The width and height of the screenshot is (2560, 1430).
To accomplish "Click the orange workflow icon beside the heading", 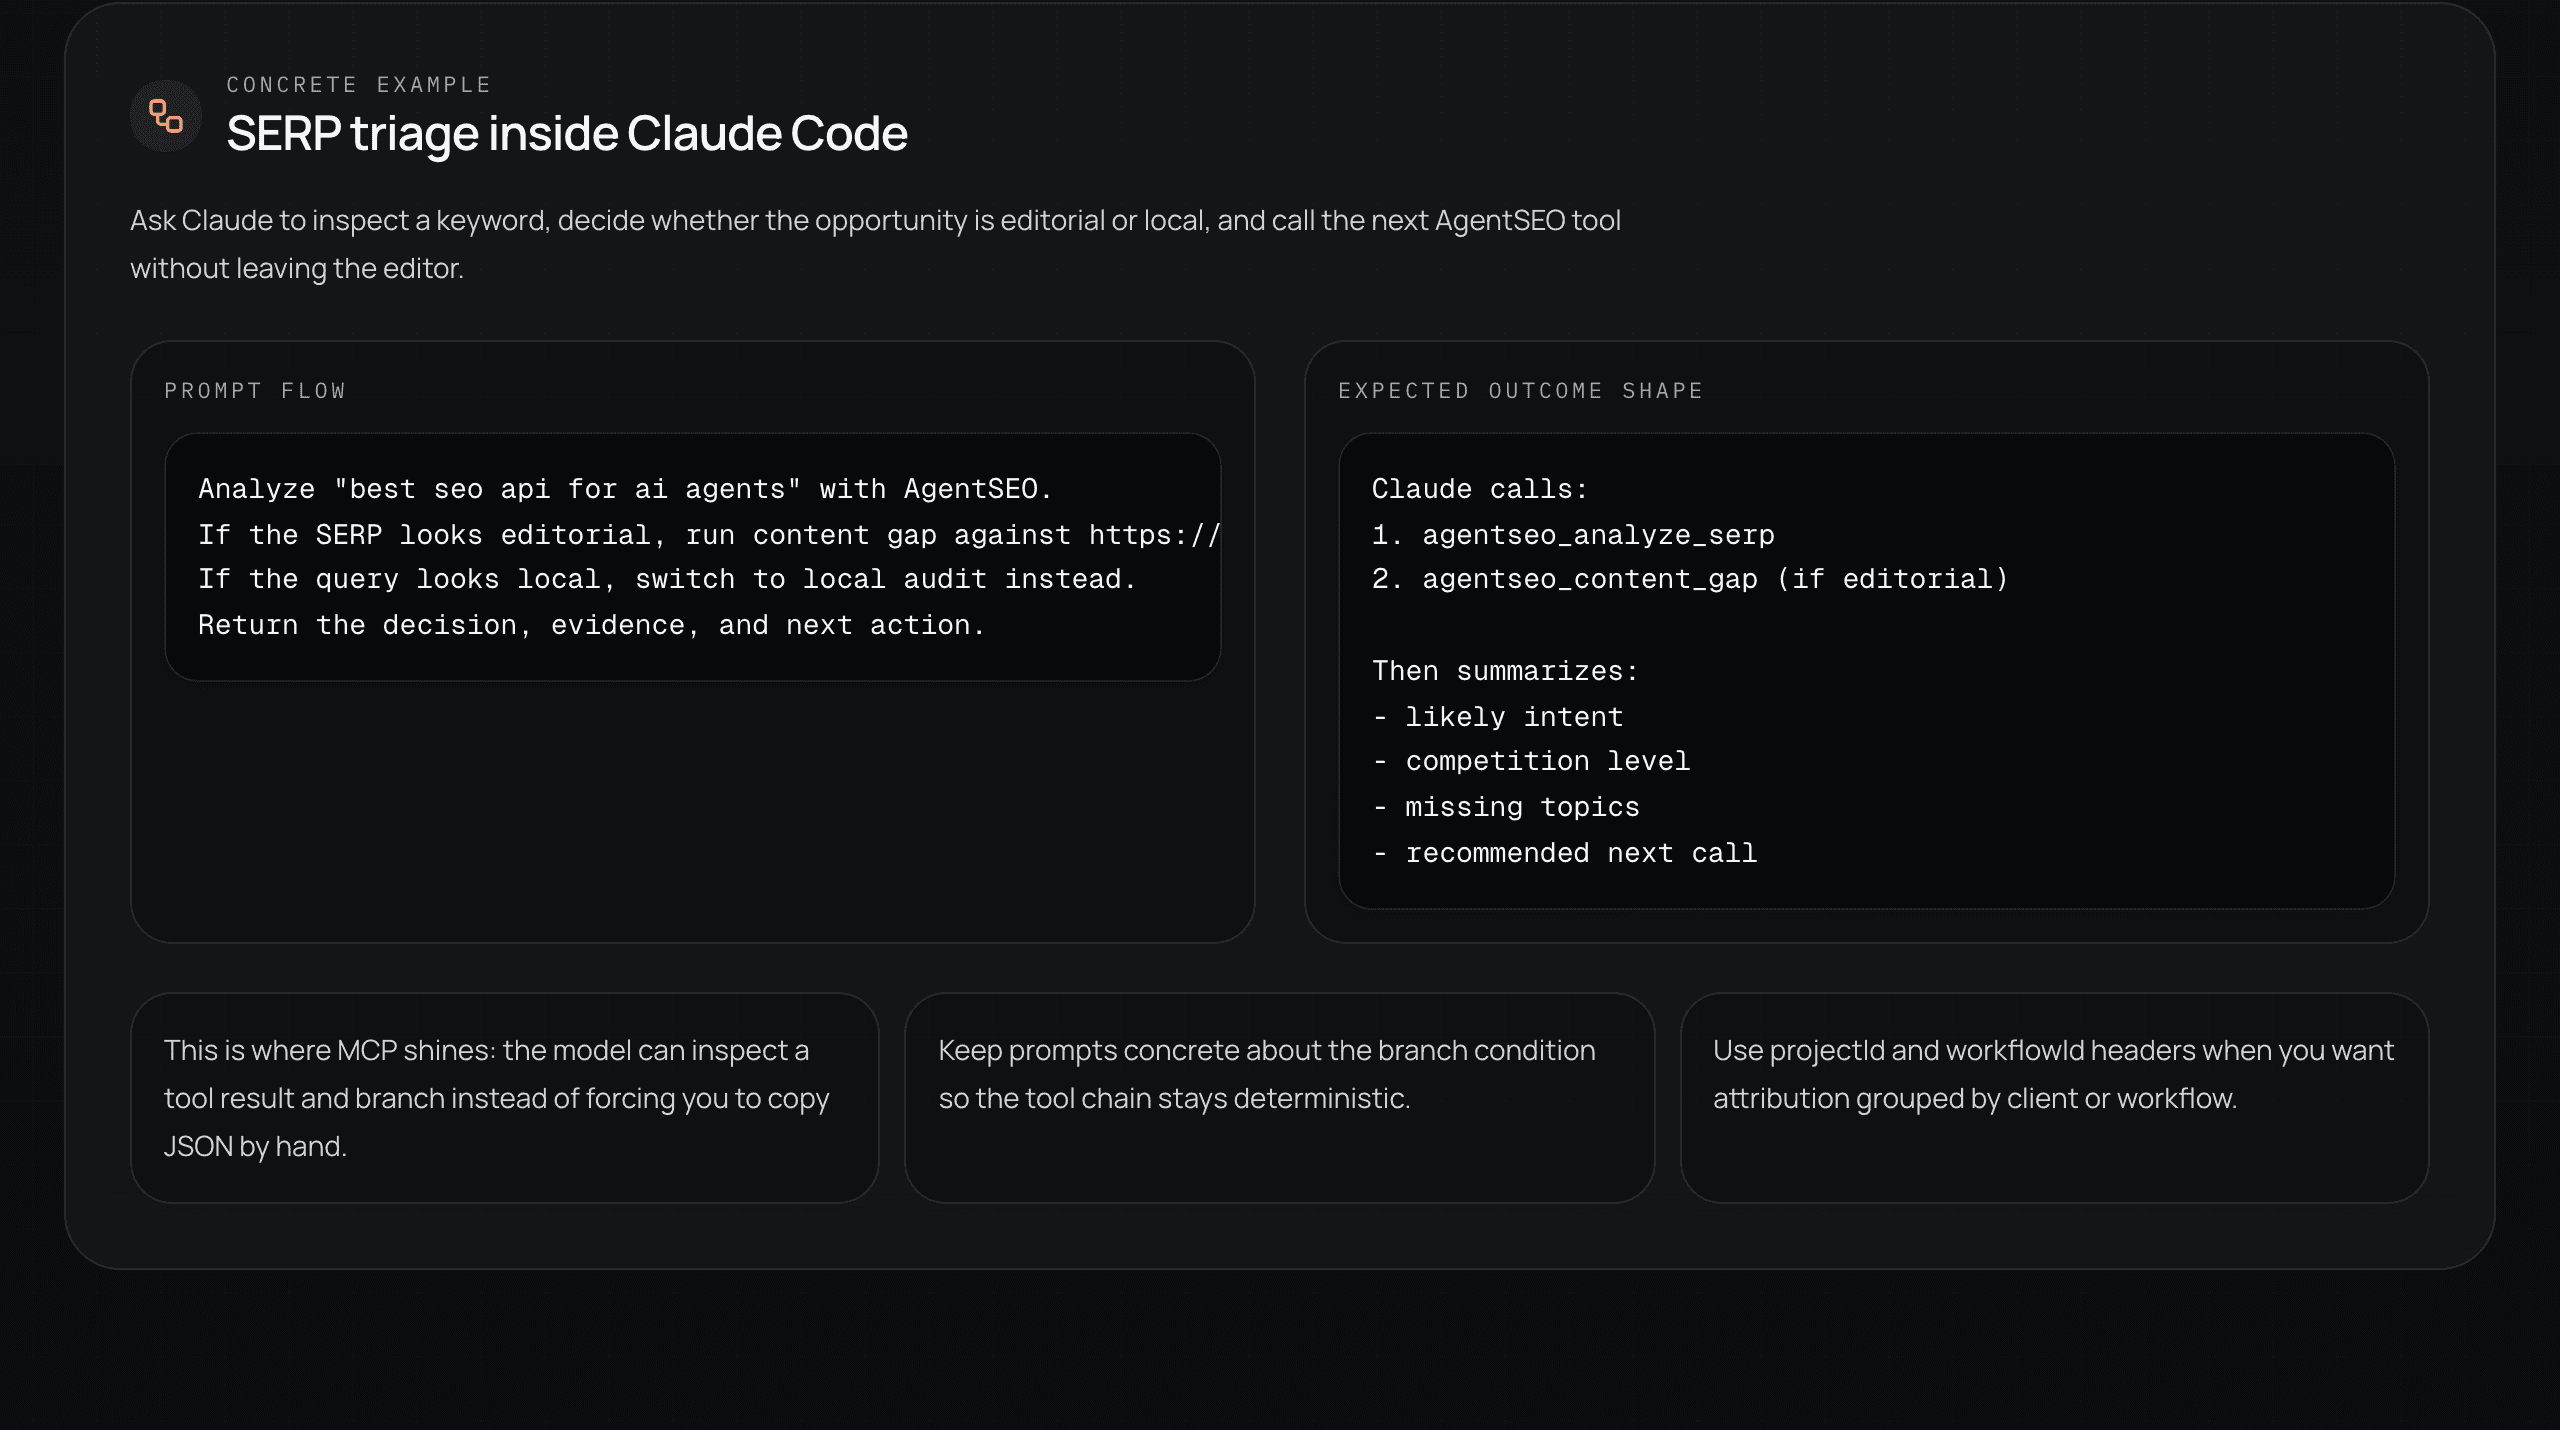I will (x=166, y=116).
